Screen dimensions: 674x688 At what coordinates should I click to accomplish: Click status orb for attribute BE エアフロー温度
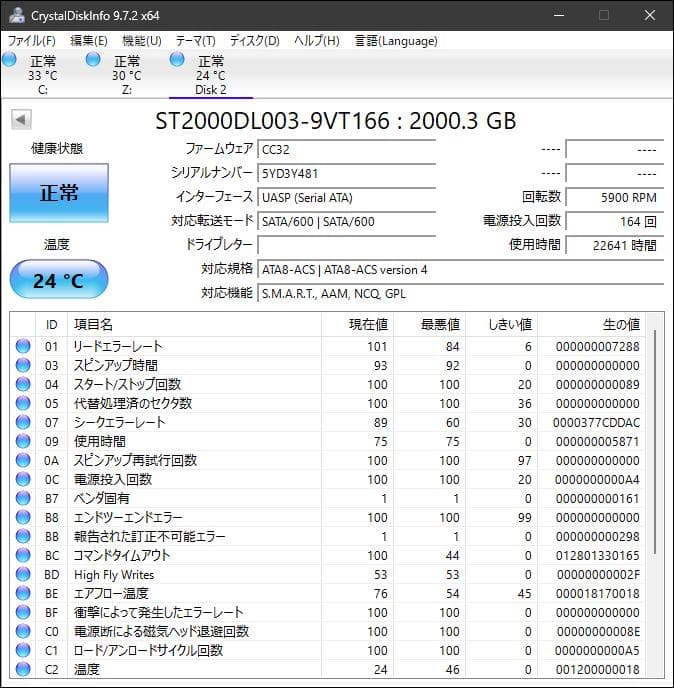23,593
